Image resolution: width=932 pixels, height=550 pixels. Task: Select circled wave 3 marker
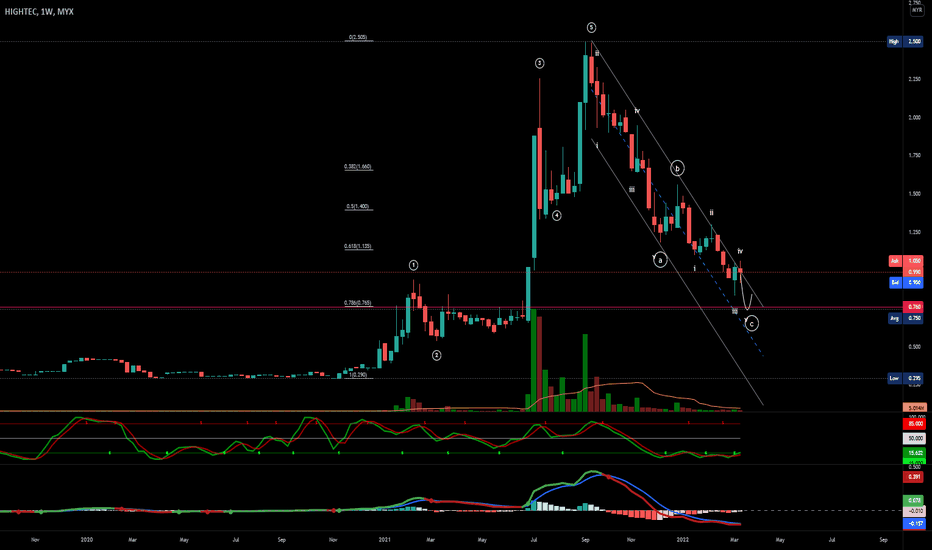(x=539, y=63)
